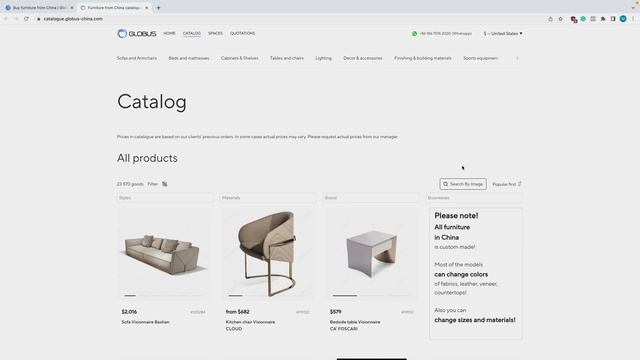
Task: Reload the current page
Action: pos(26,19)
